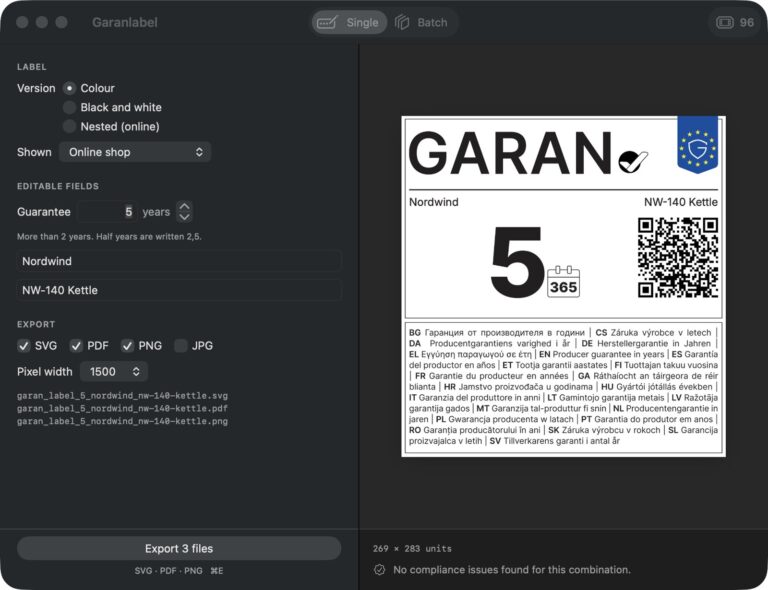The image size is (768, 590).
Task: Click the Garanlabel window title
Action: pos(125,23)
